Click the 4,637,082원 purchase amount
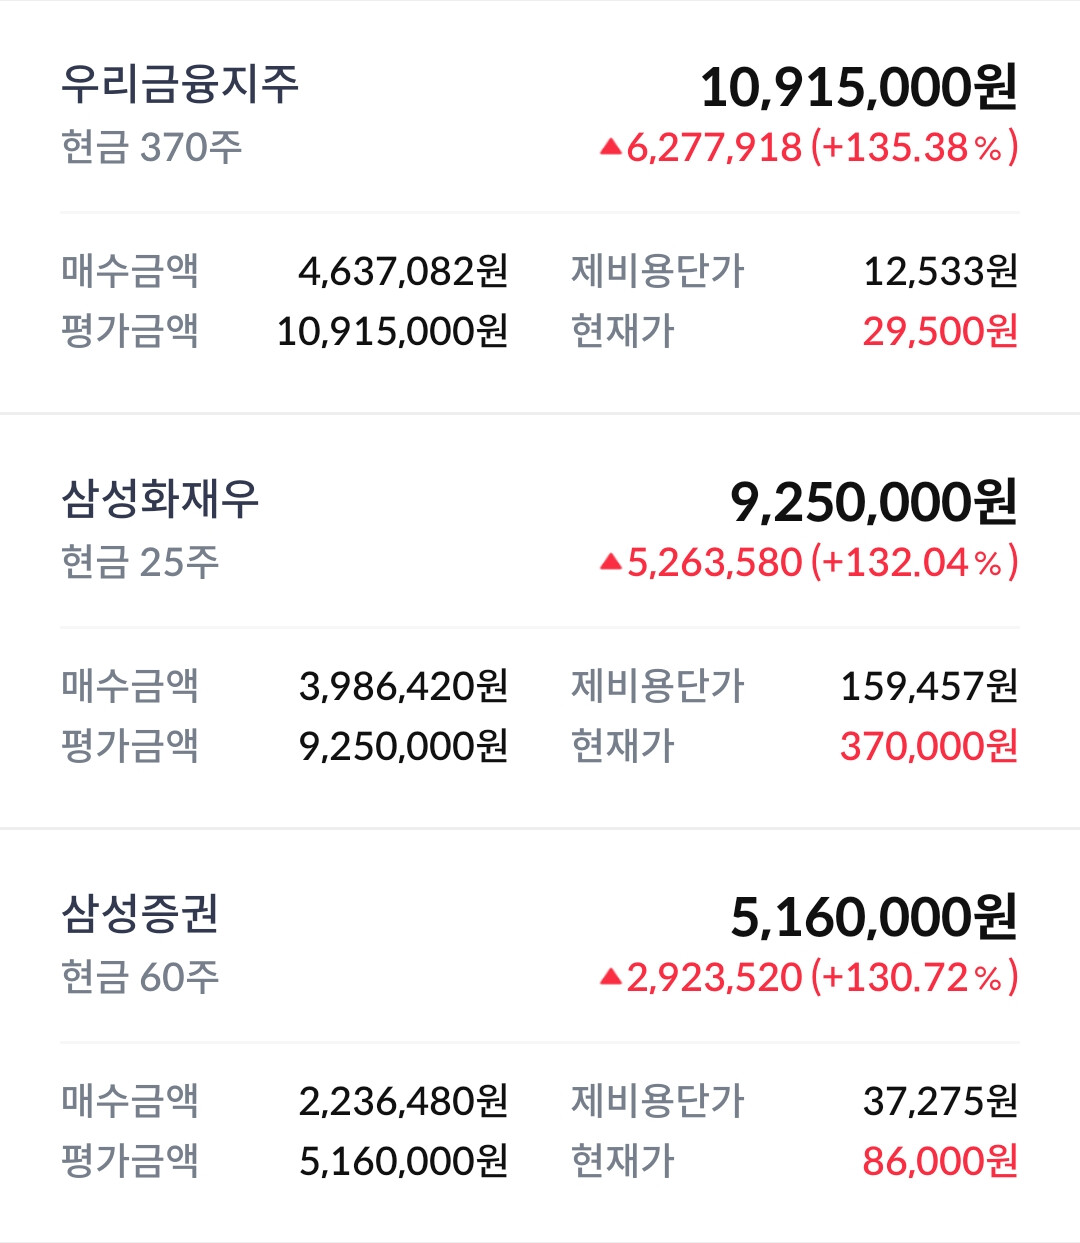 403,271
